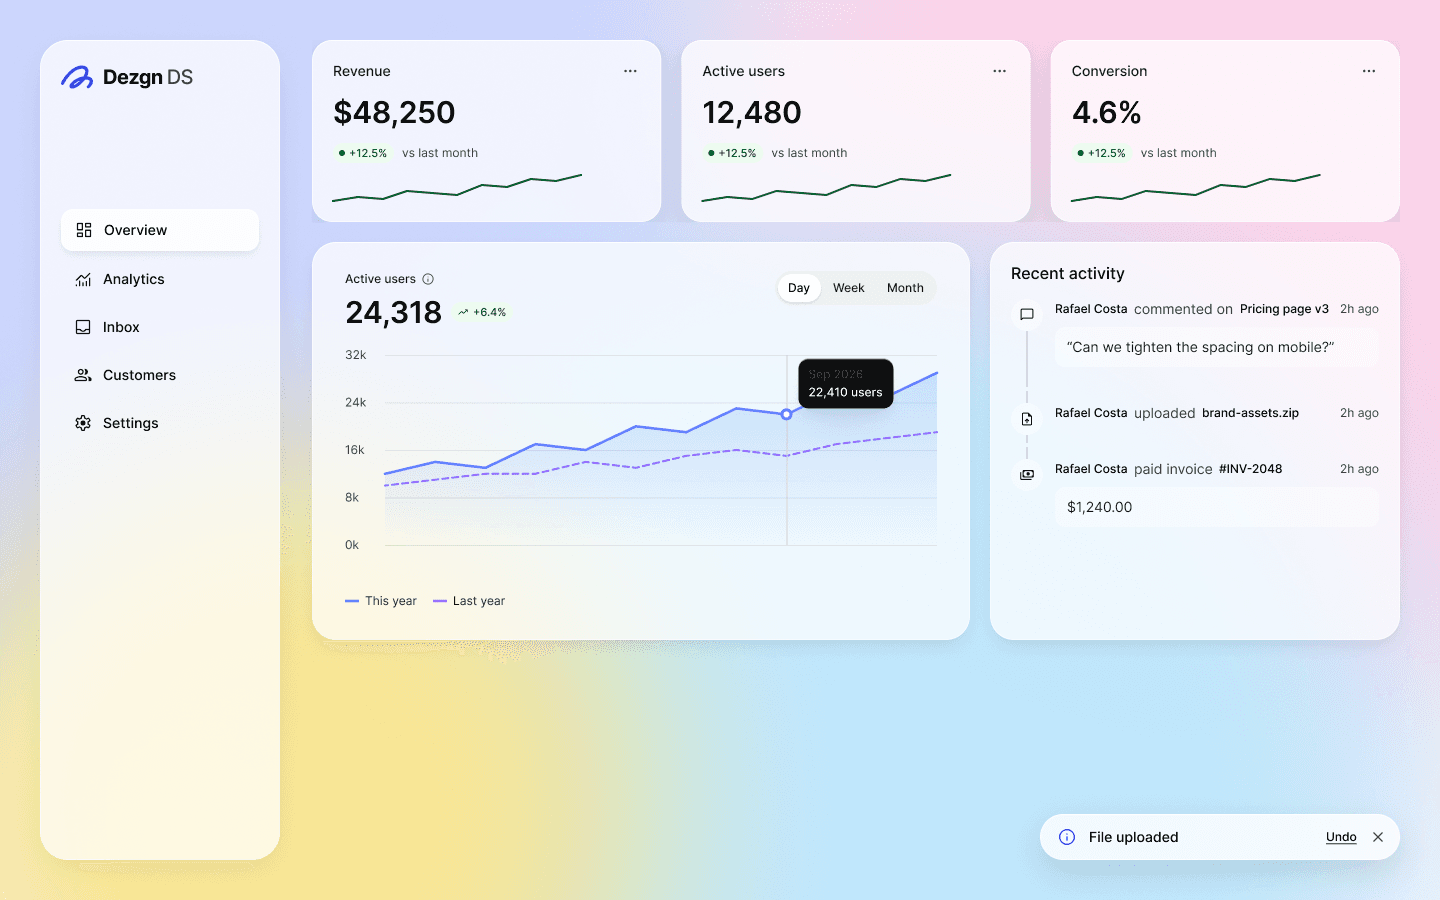Click the info icon in File uploaded toast
The height and width of the screenshot is (900, 1440).
[1067, 837]
